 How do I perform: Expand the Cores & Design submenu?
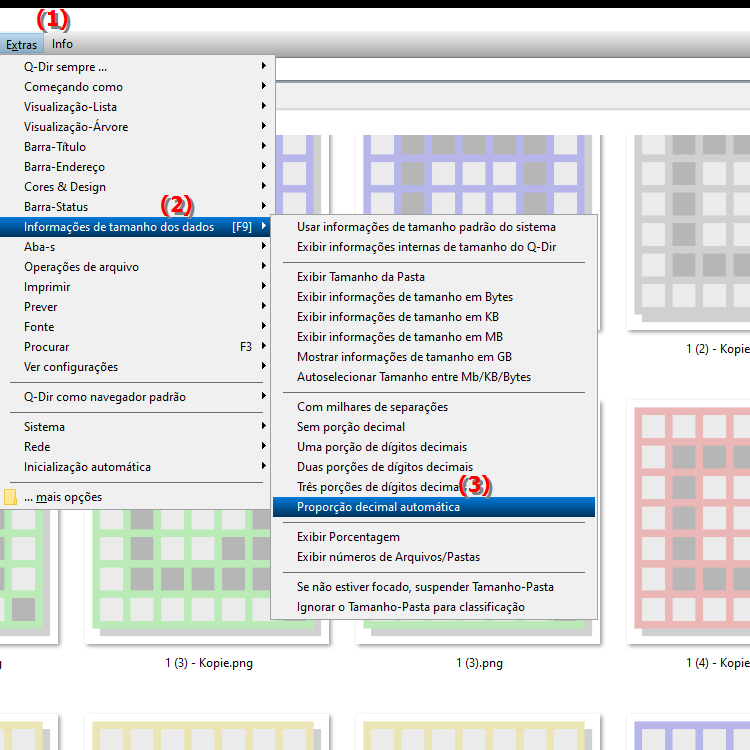click(65, 187)
